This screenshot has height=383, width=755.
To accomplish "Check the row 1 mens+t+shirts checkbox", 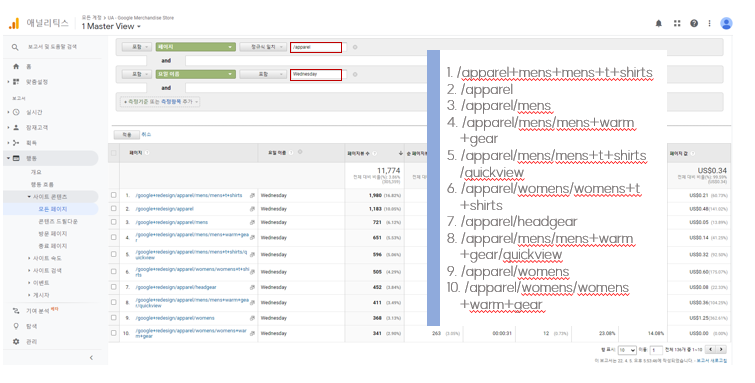I will [114, 195].
